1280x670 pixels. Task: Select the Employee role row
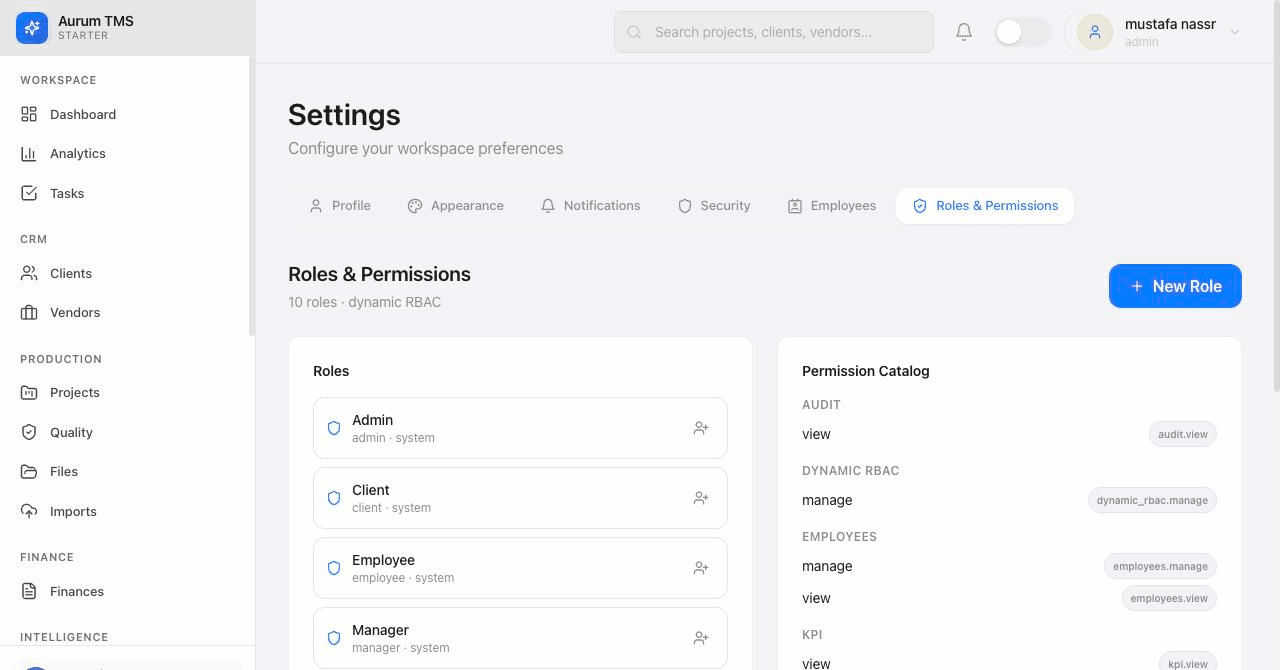pyautogui.click(x=520, y=568)
